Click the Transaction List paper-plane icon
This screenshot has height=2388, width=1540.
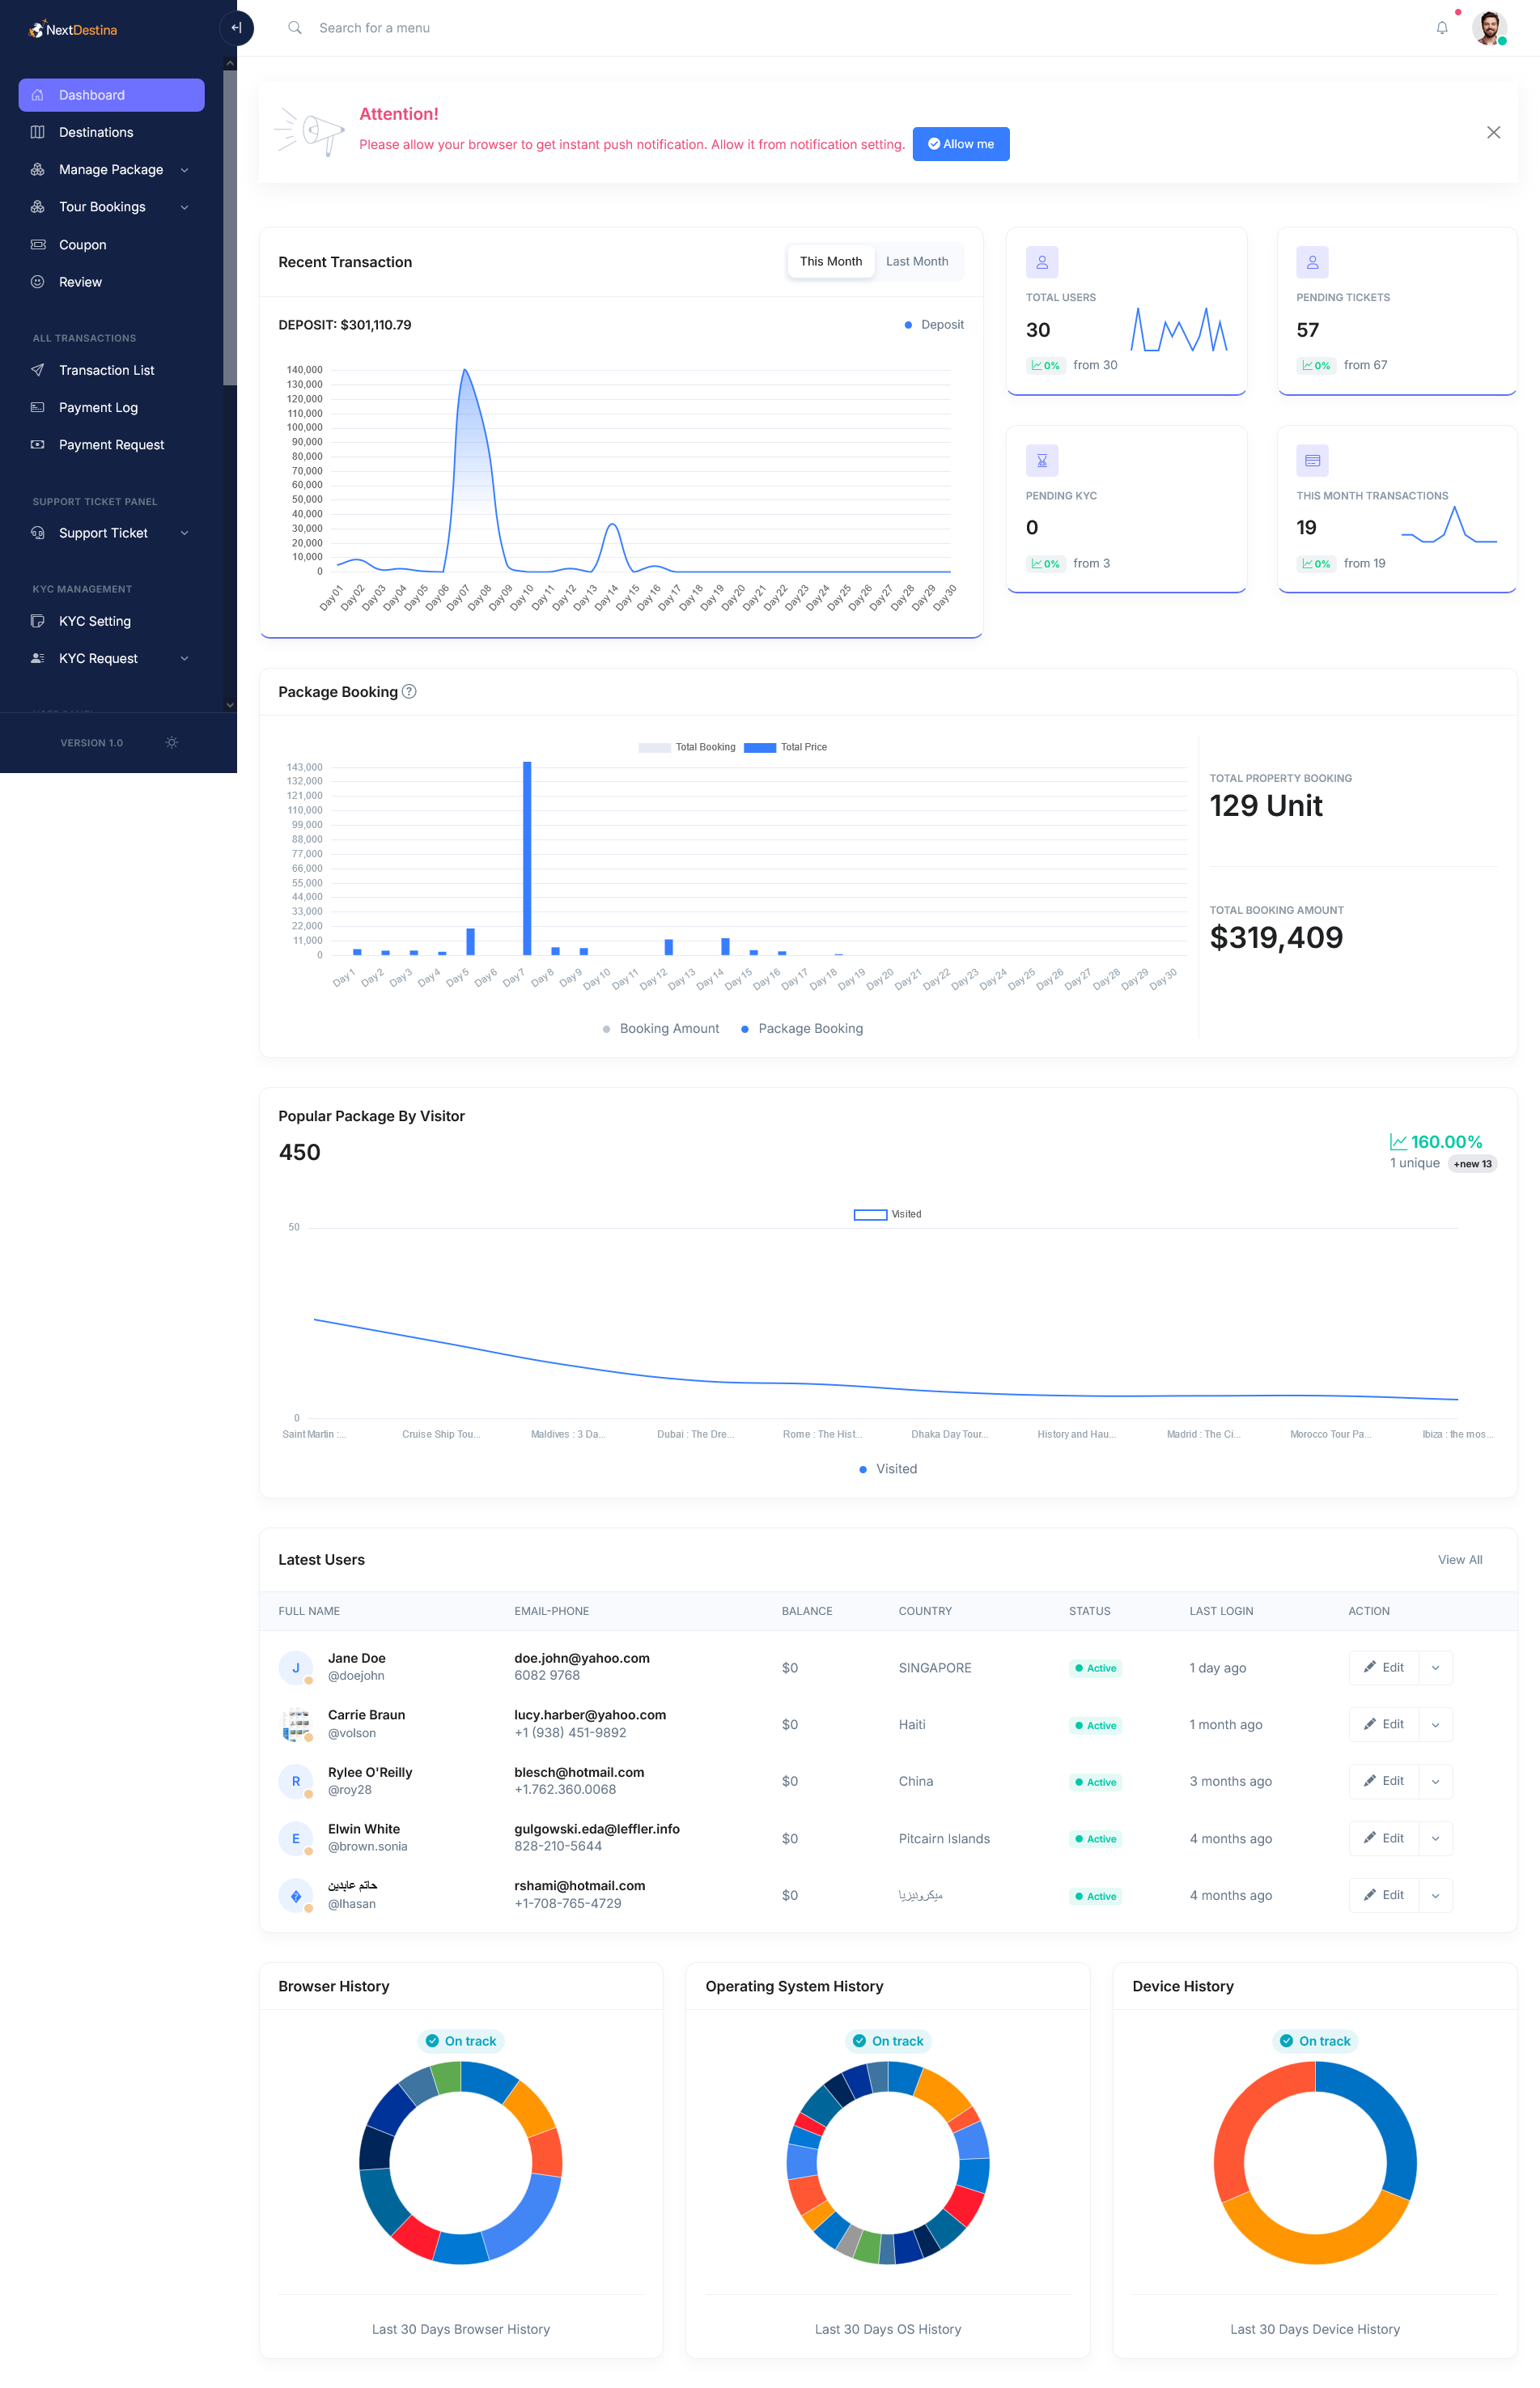[37, 370]
